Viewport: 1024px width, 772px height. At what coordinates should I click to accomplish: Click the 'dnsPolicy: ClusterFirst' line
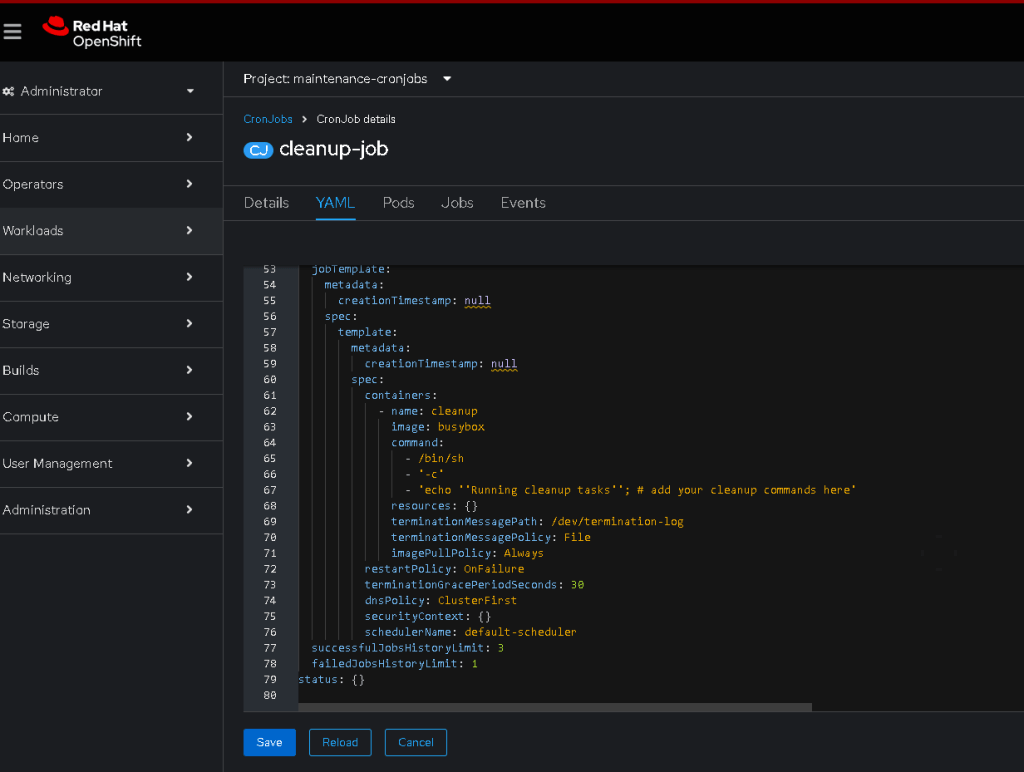(441, 600)
